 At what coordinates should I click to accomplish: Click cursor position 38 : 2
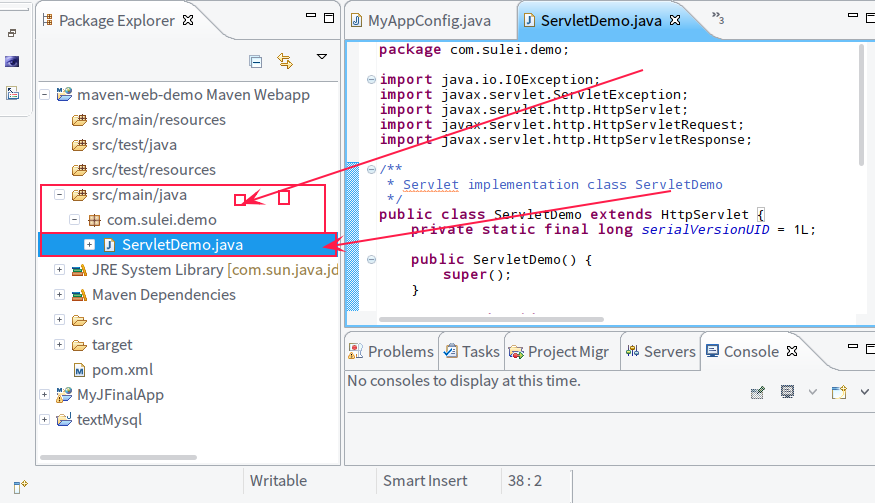click(x=525, y=481)
